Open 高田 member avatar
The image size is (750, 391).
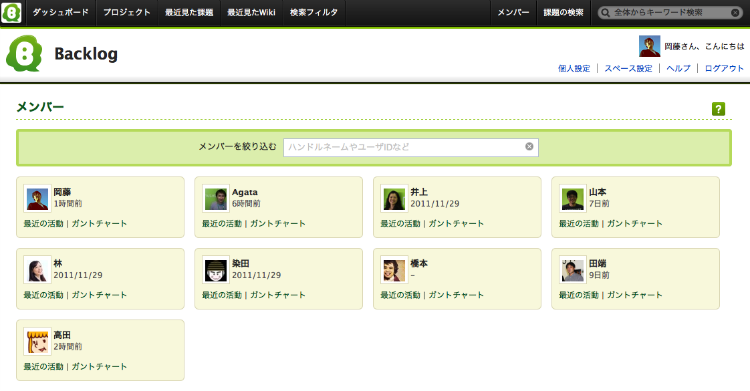pos(37,342)
